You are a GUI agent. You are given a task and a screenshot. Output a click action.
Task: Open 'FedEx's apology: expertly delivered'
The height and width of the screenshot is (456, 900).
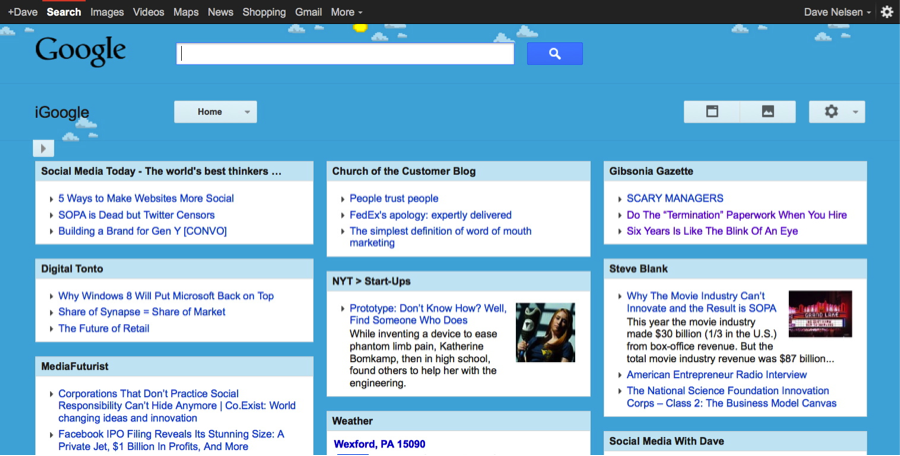coord(430,215)
